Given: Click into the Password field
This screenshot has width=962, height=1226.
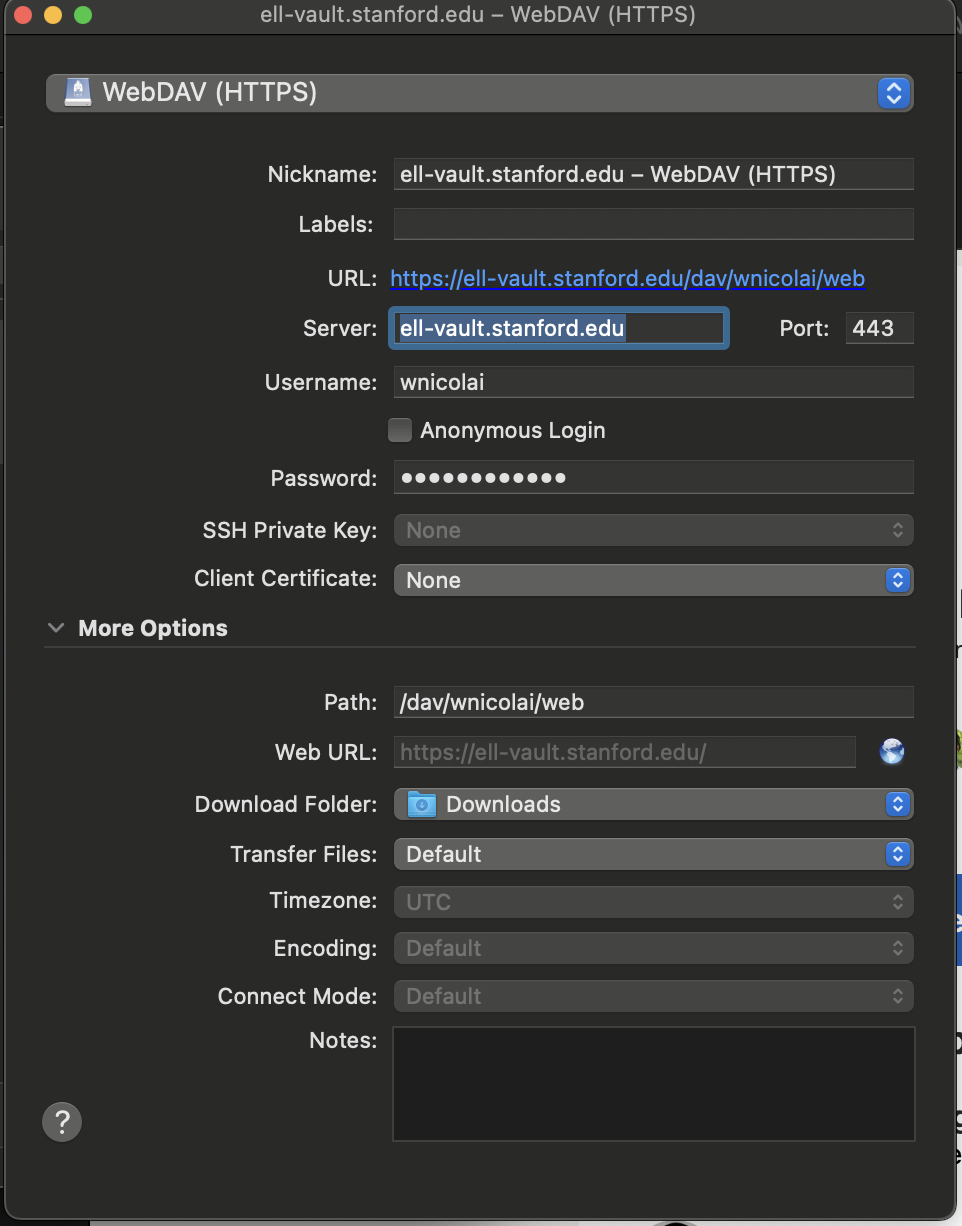Looking at the screenshot, I should [x=653, y=478].
